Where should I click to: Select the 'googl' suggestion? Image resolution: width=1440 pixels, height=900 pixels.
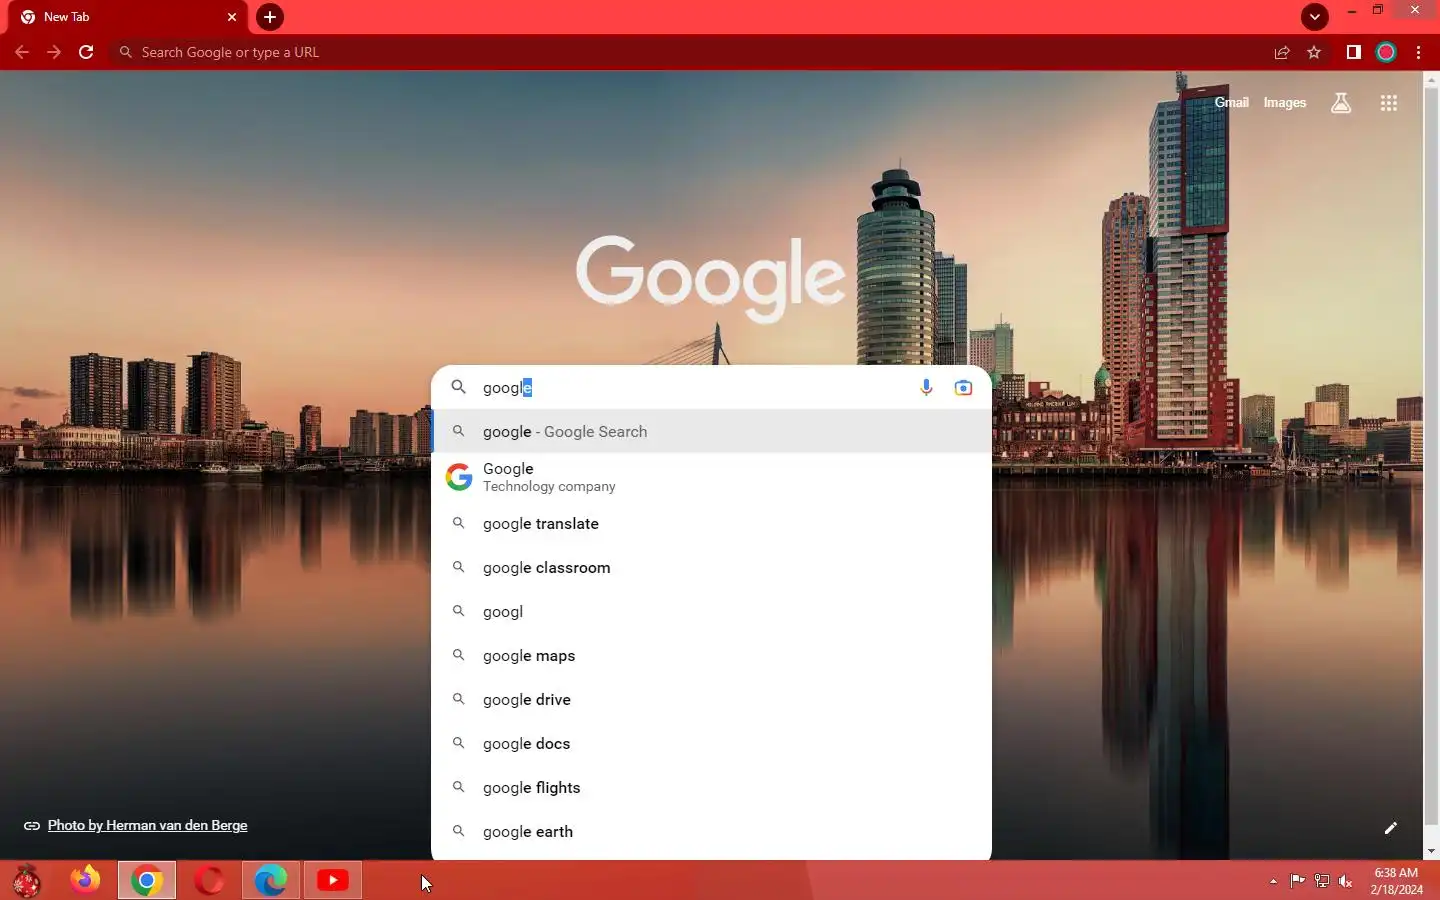tap(711, 611)
